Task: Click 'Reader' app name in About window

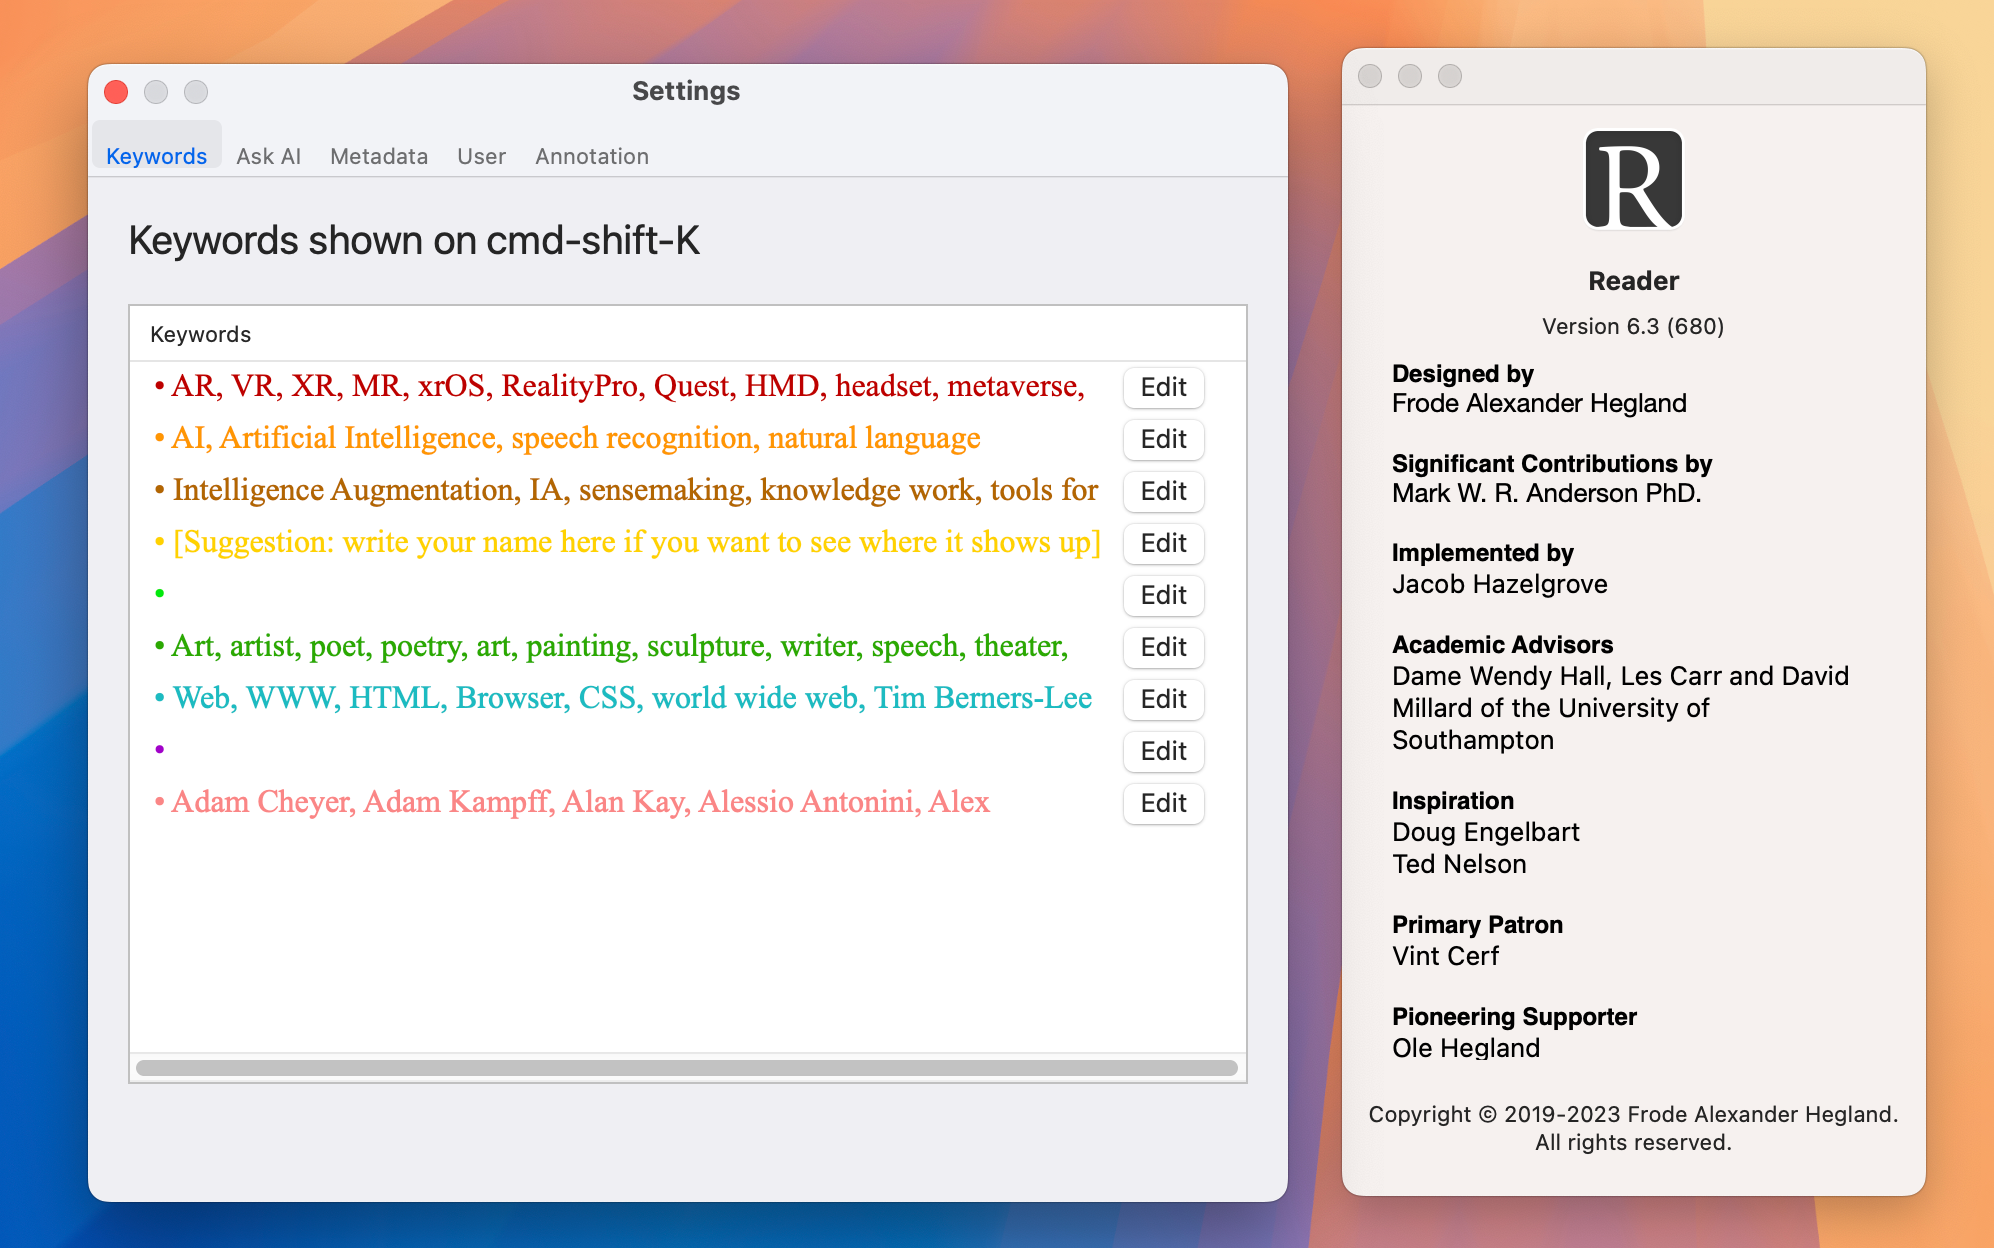Action: [1633, 281]
